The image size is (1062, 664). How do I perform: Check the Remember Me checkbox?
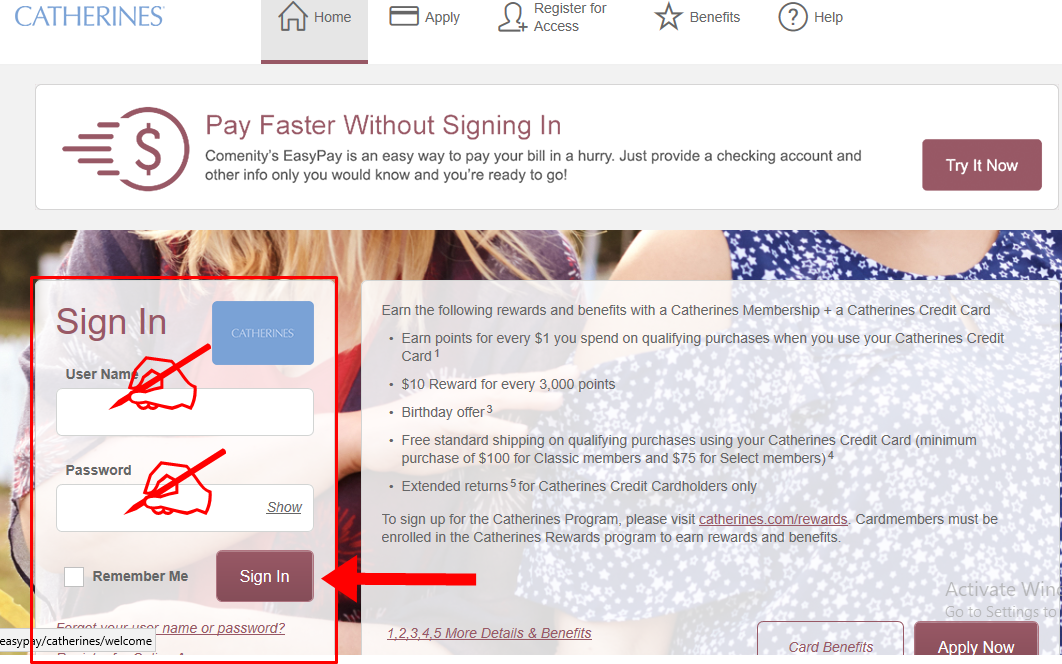(74, 577)
